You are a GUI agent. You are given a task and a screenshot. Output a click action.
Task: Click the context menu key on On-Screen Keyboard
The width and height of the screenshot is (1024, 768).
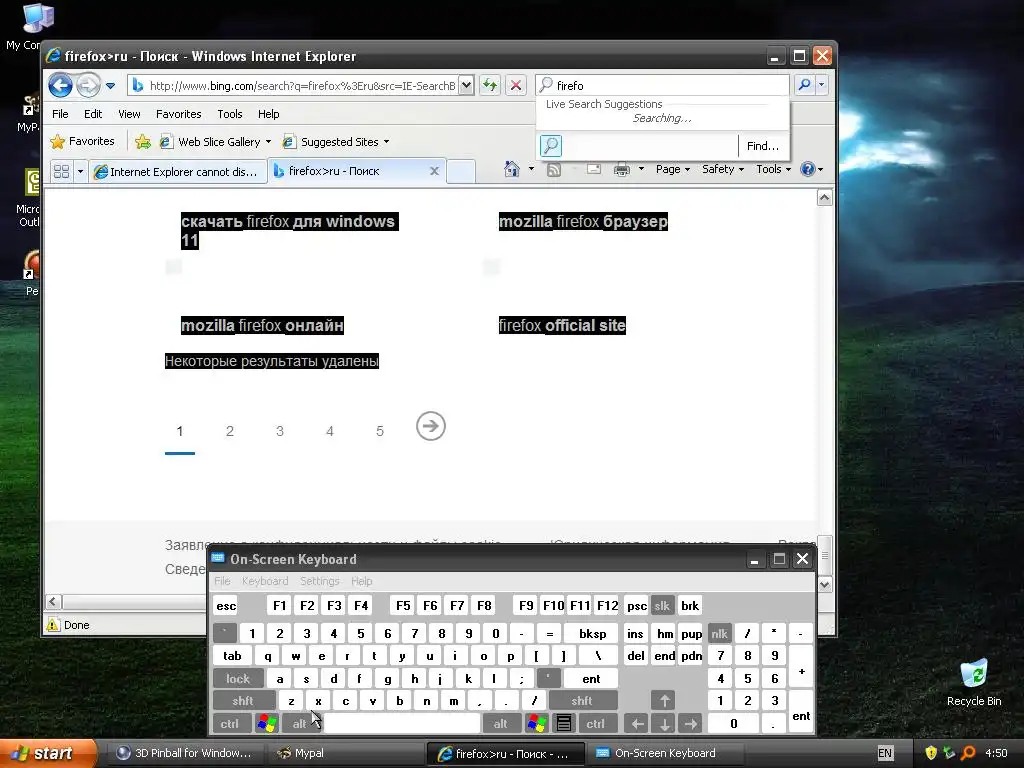[x=564, y=724]
